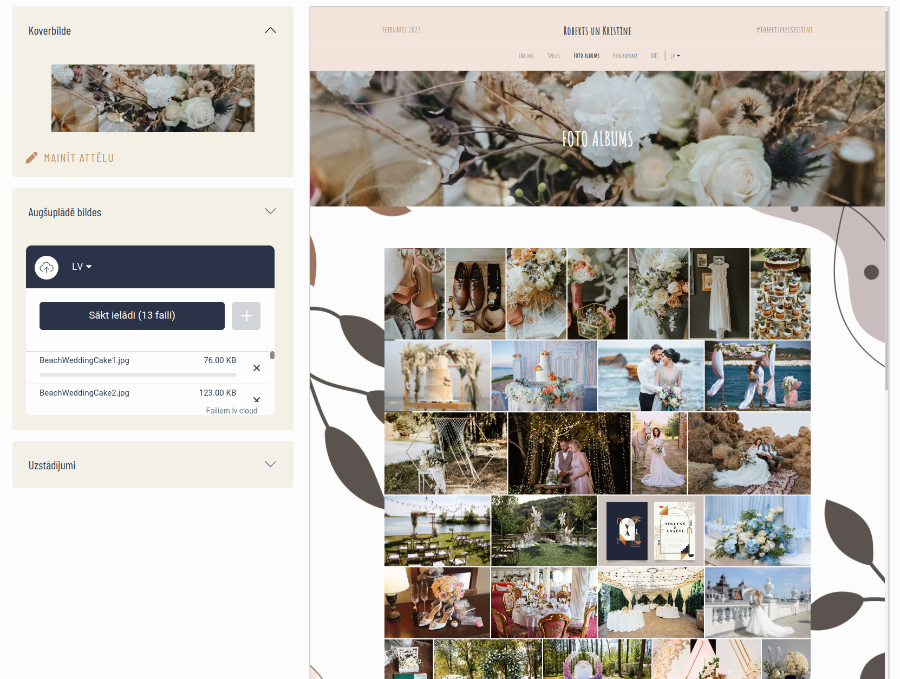Open the cupcake tower photo in gallery

pyautogui.click(x=780, y=294)
